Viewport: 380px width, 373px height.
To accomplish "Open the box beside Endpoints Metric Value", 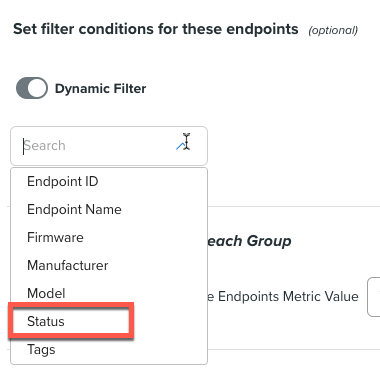I will [374, 297].
